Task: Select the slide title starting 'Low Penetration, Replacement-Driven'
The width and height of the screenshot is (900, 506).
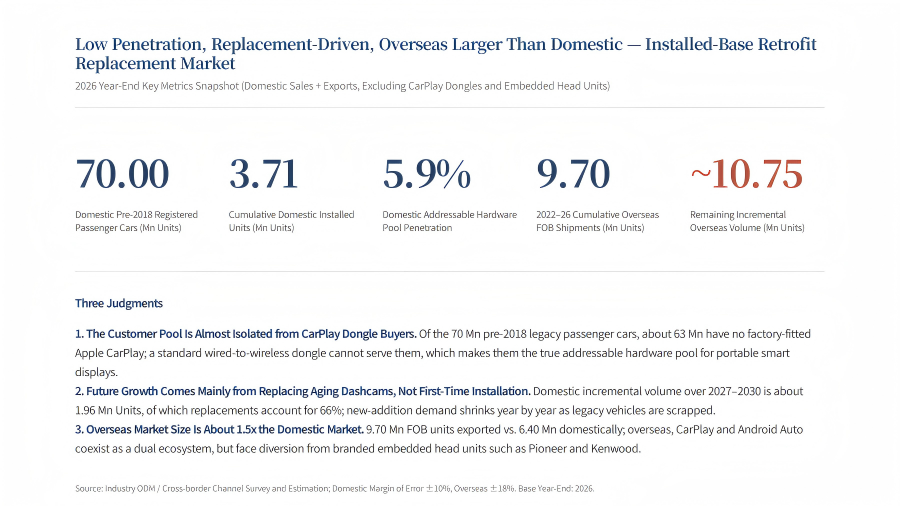Action: pyautogui.click(x=445, y=53)
